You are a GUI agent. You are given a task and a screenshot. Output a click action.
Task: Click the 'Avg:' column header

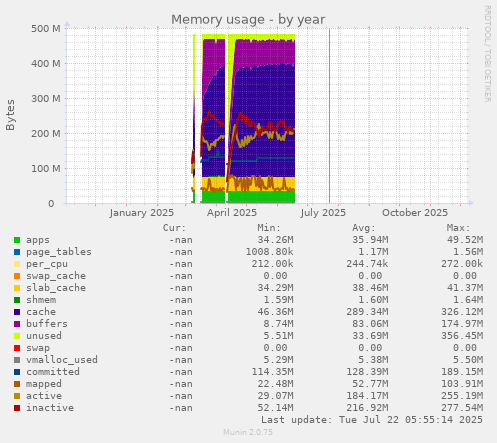coord(364,228)
